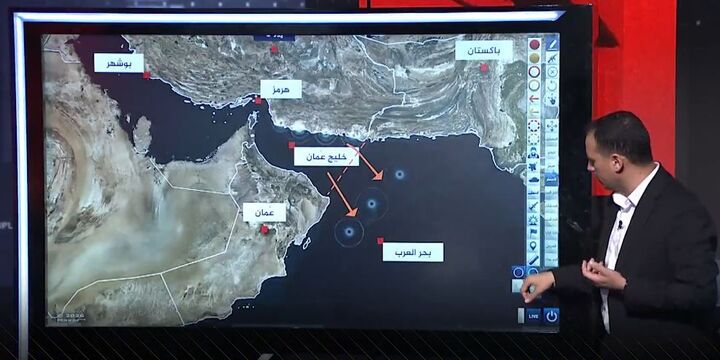Image resolution: width=720 pixels, height=360 pixels.
Task: Click the red marker under the باكستان label
Action: 484,68
